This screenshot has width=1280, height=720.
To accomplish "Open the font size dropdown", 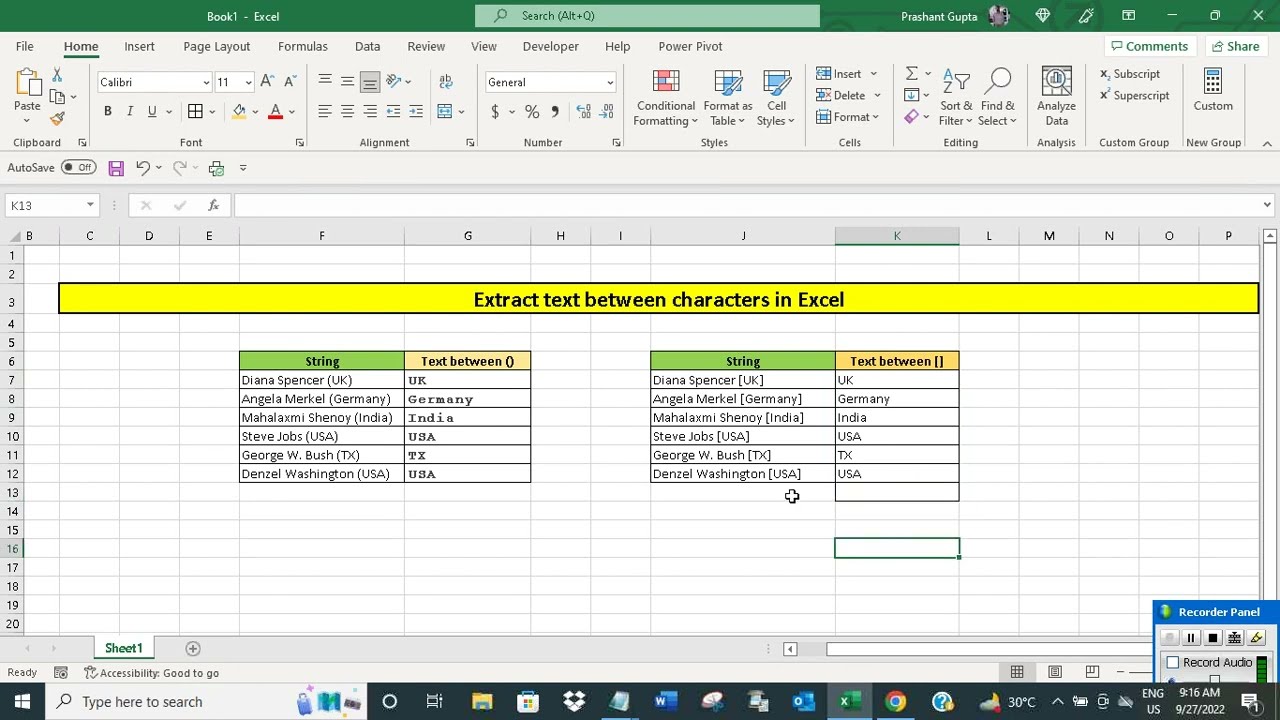I will click(248, 82).
